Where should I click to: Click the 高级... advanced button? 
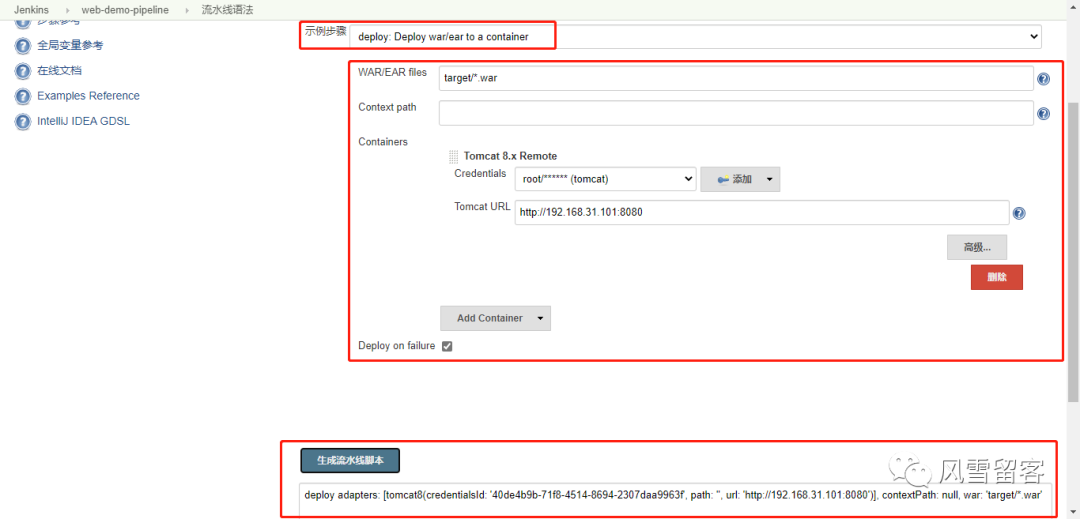pos(977,247)
